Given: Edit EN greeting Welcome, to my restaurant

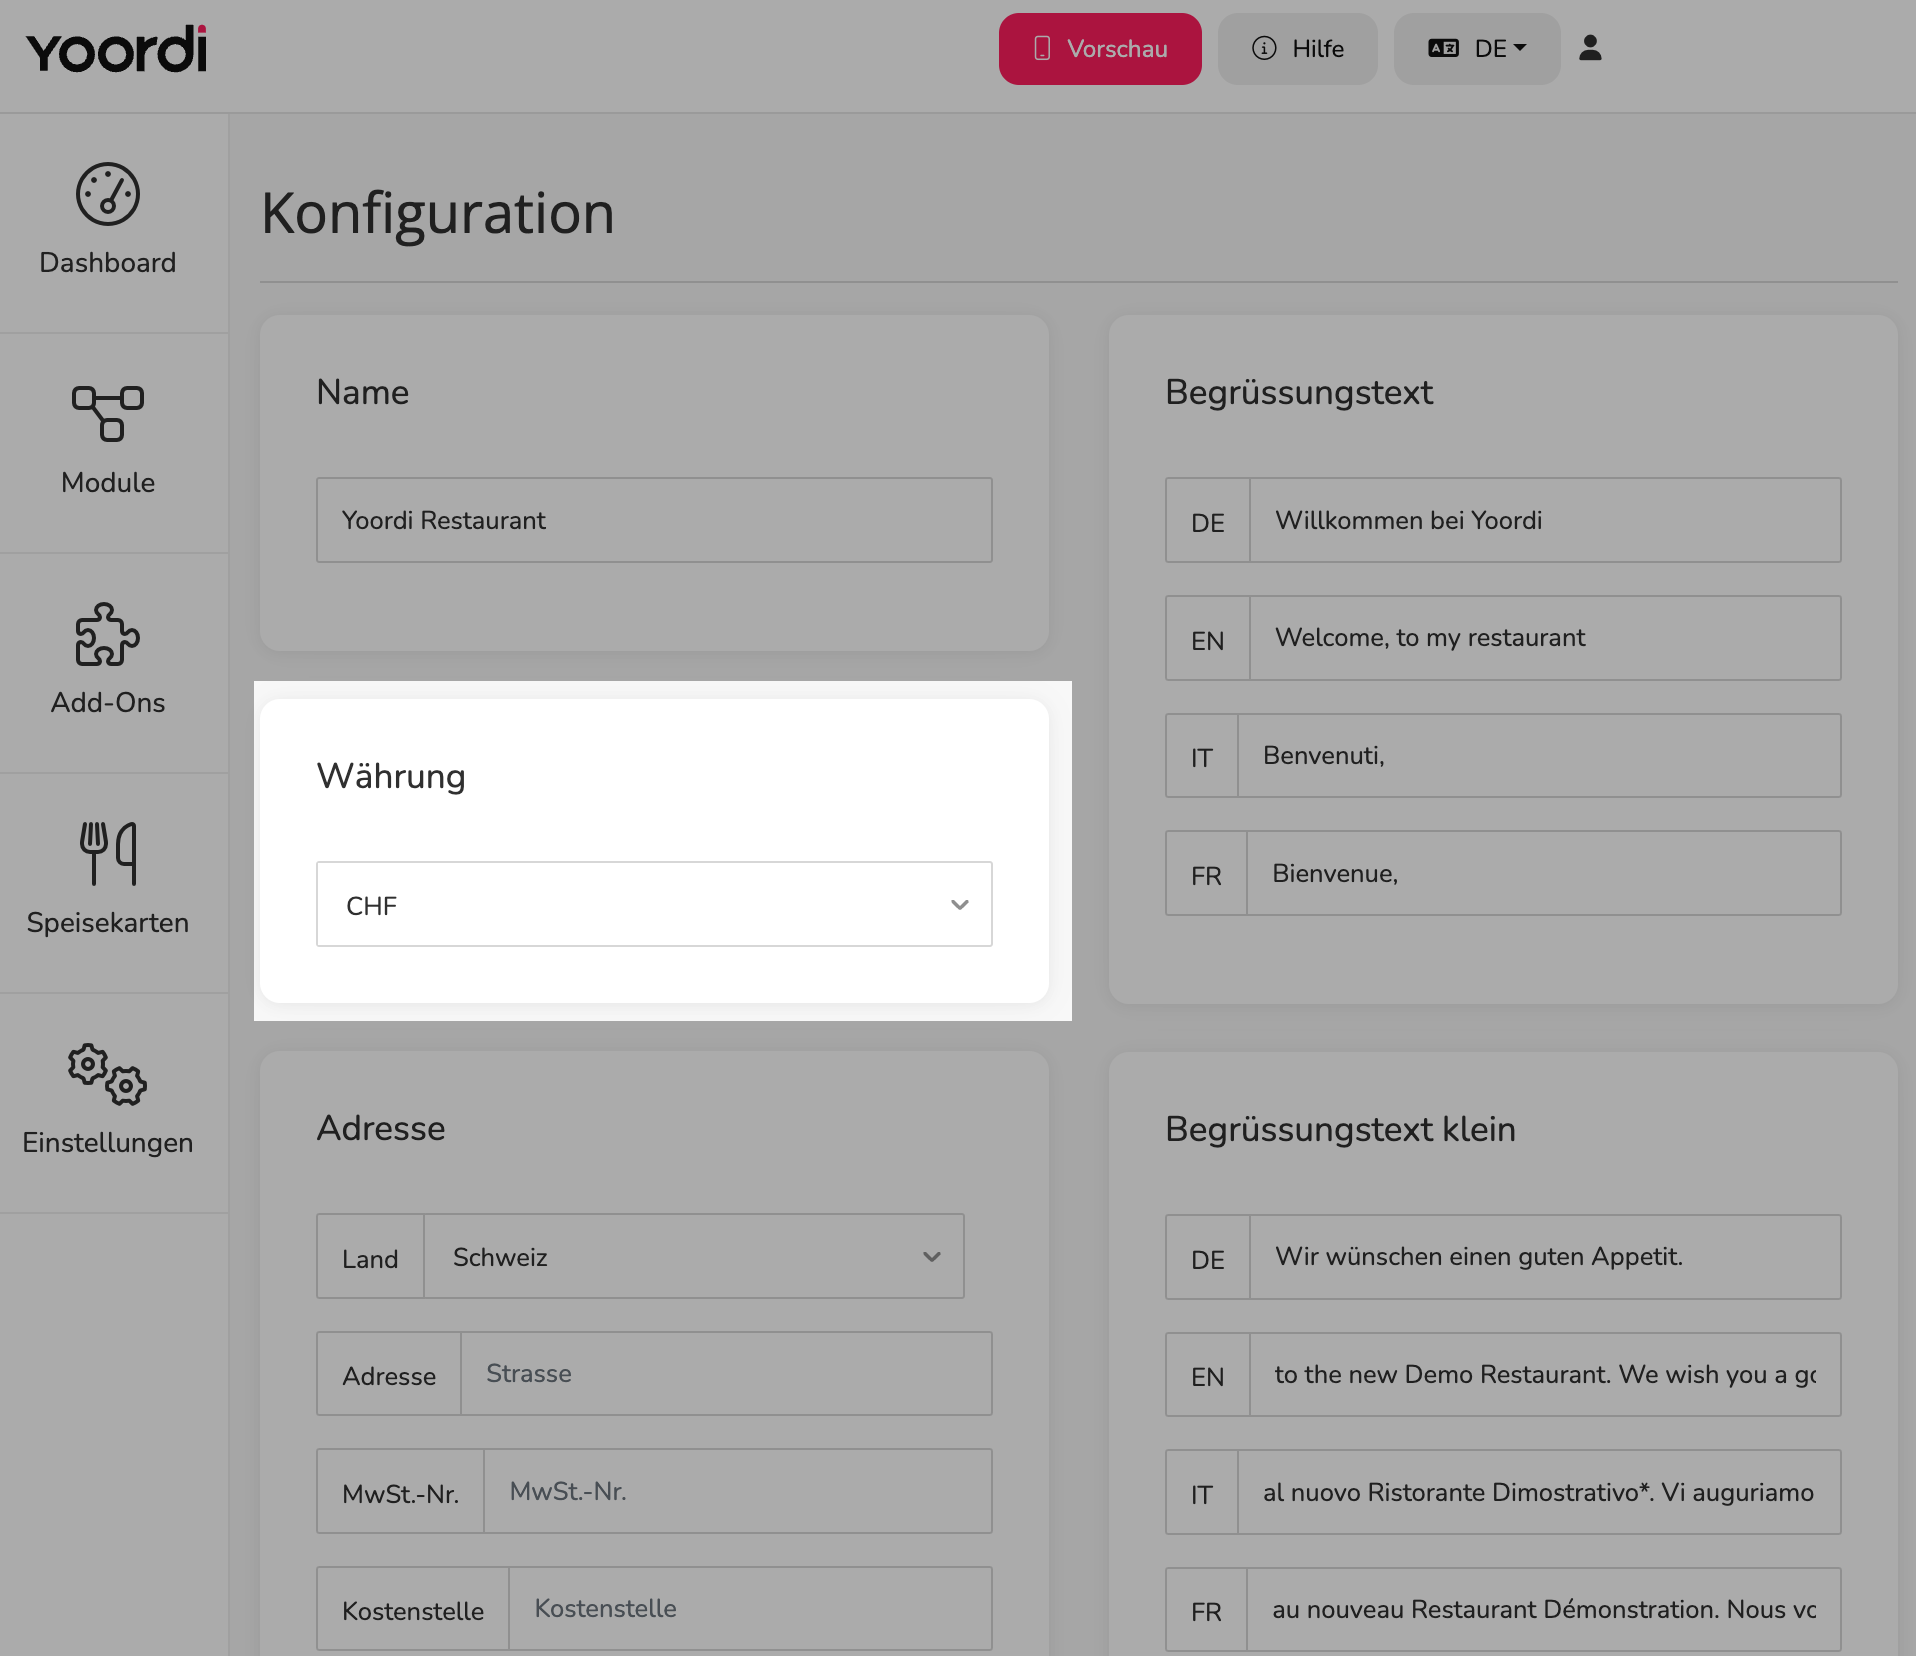Looking at the screenshot, I should (1545, 638).
